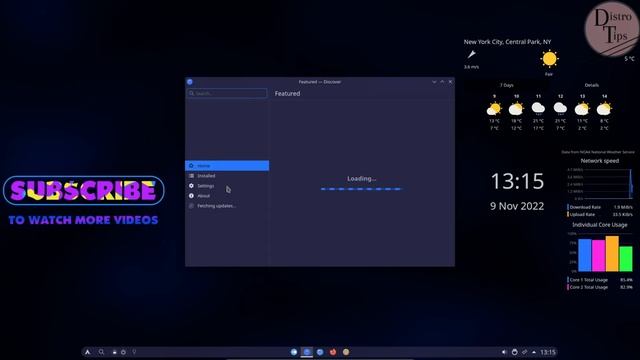Screen dimensions: 640x360
Task: Click the Network speed graph
Action: [x=600, y=184]
